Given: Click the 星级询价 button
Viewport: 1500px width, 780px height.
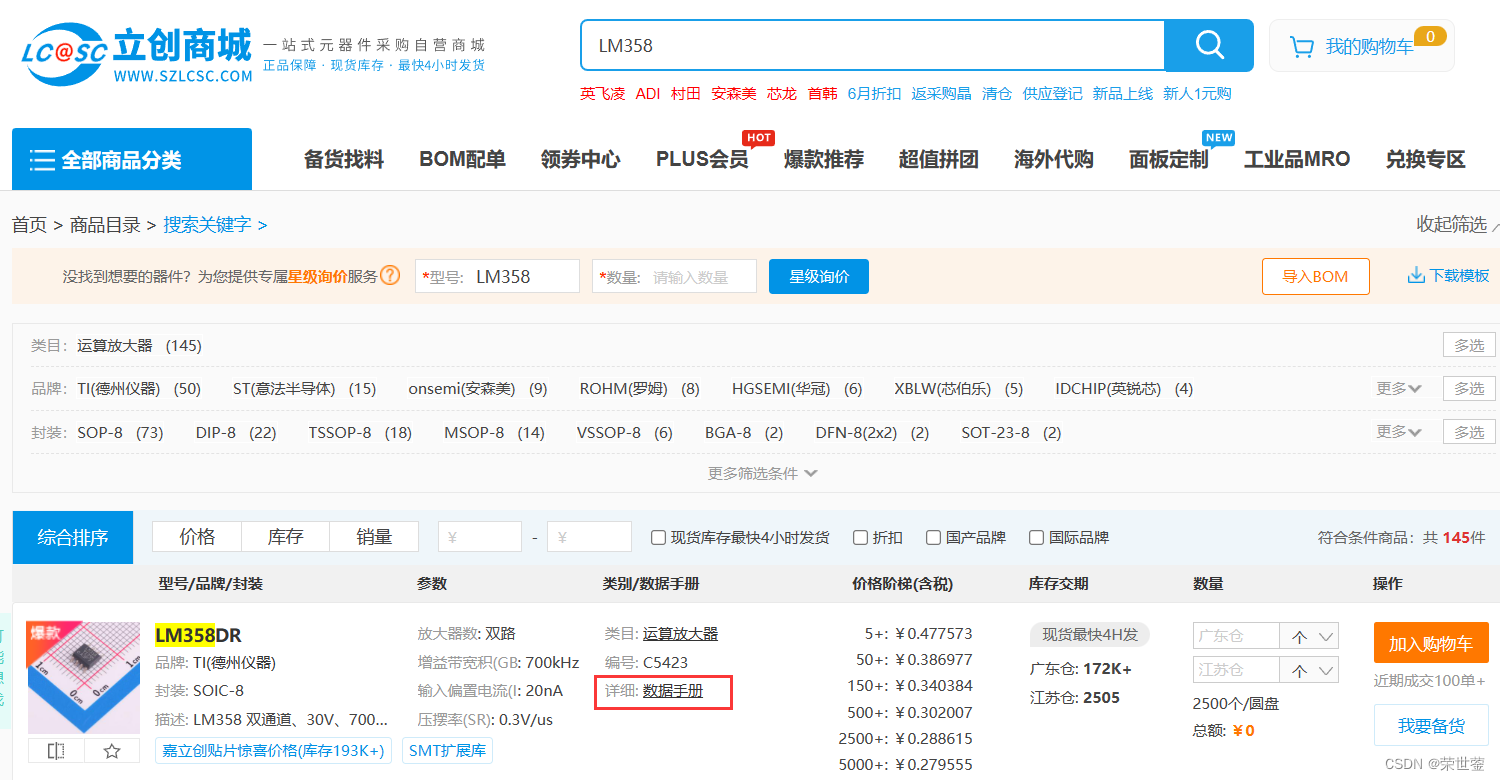Looking at the screenshot, I should tap(819, 277).
